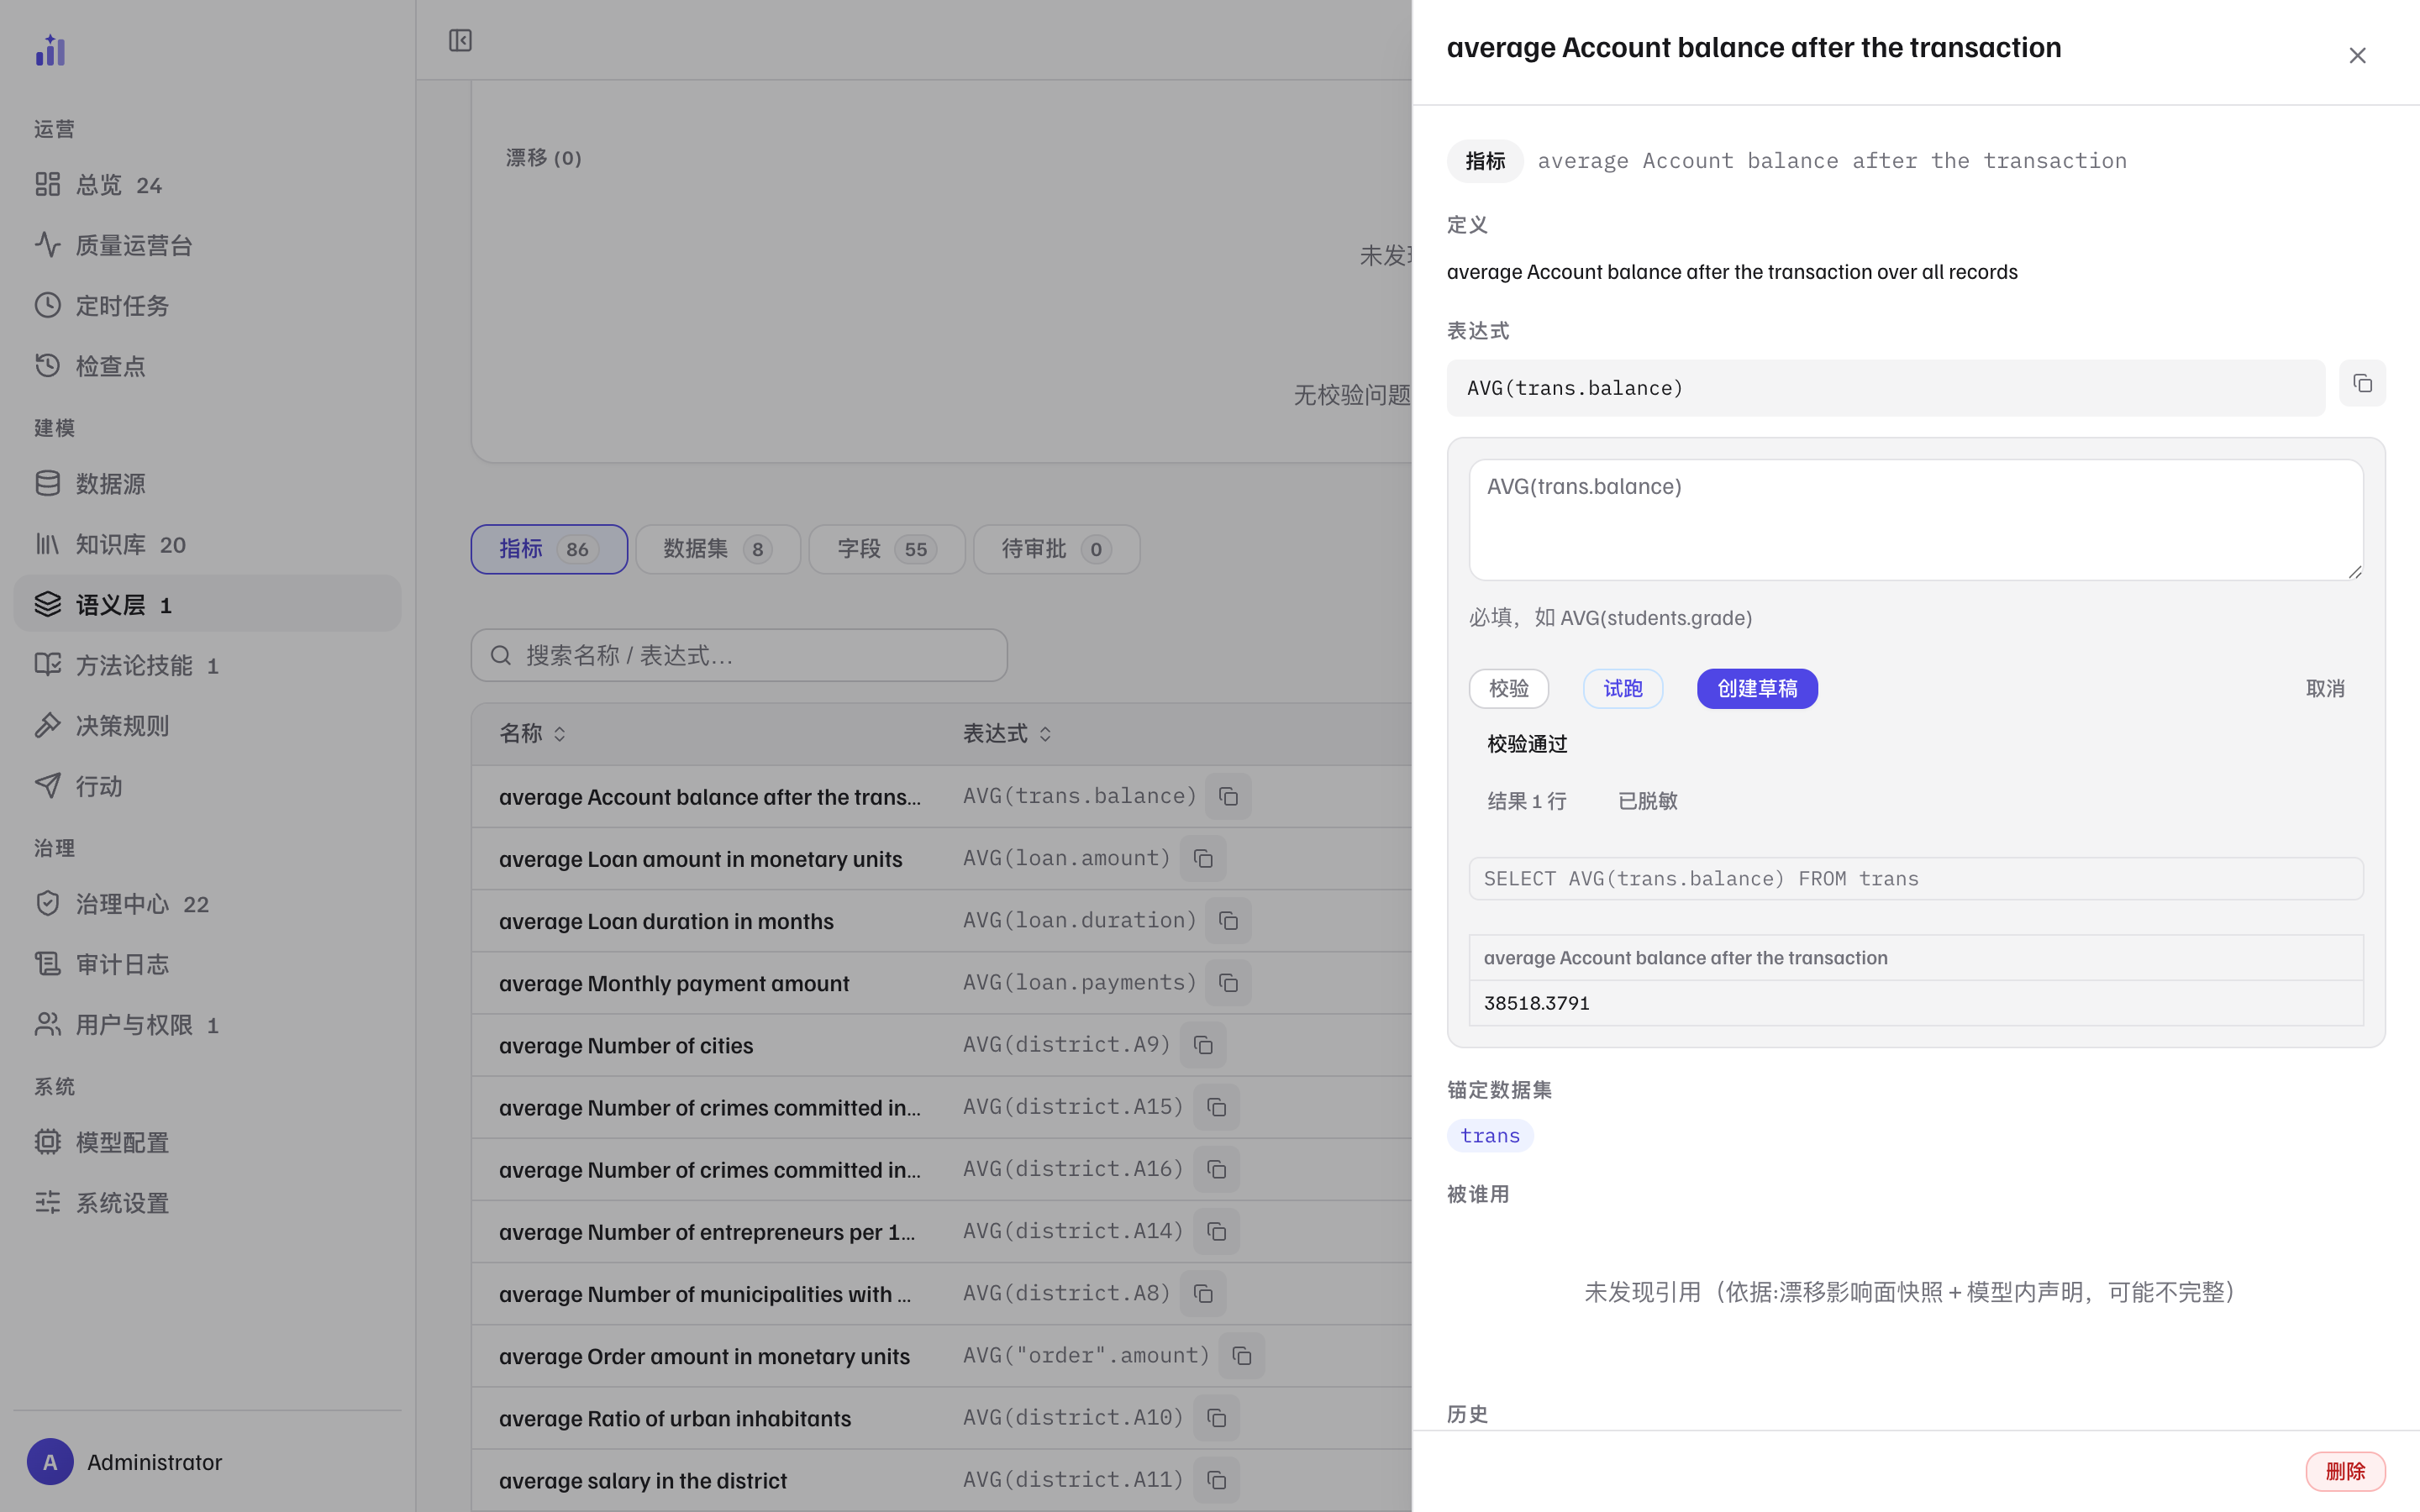
Task: Copy the AVG(district.A9) expression
Action: click(1203, 1045)
